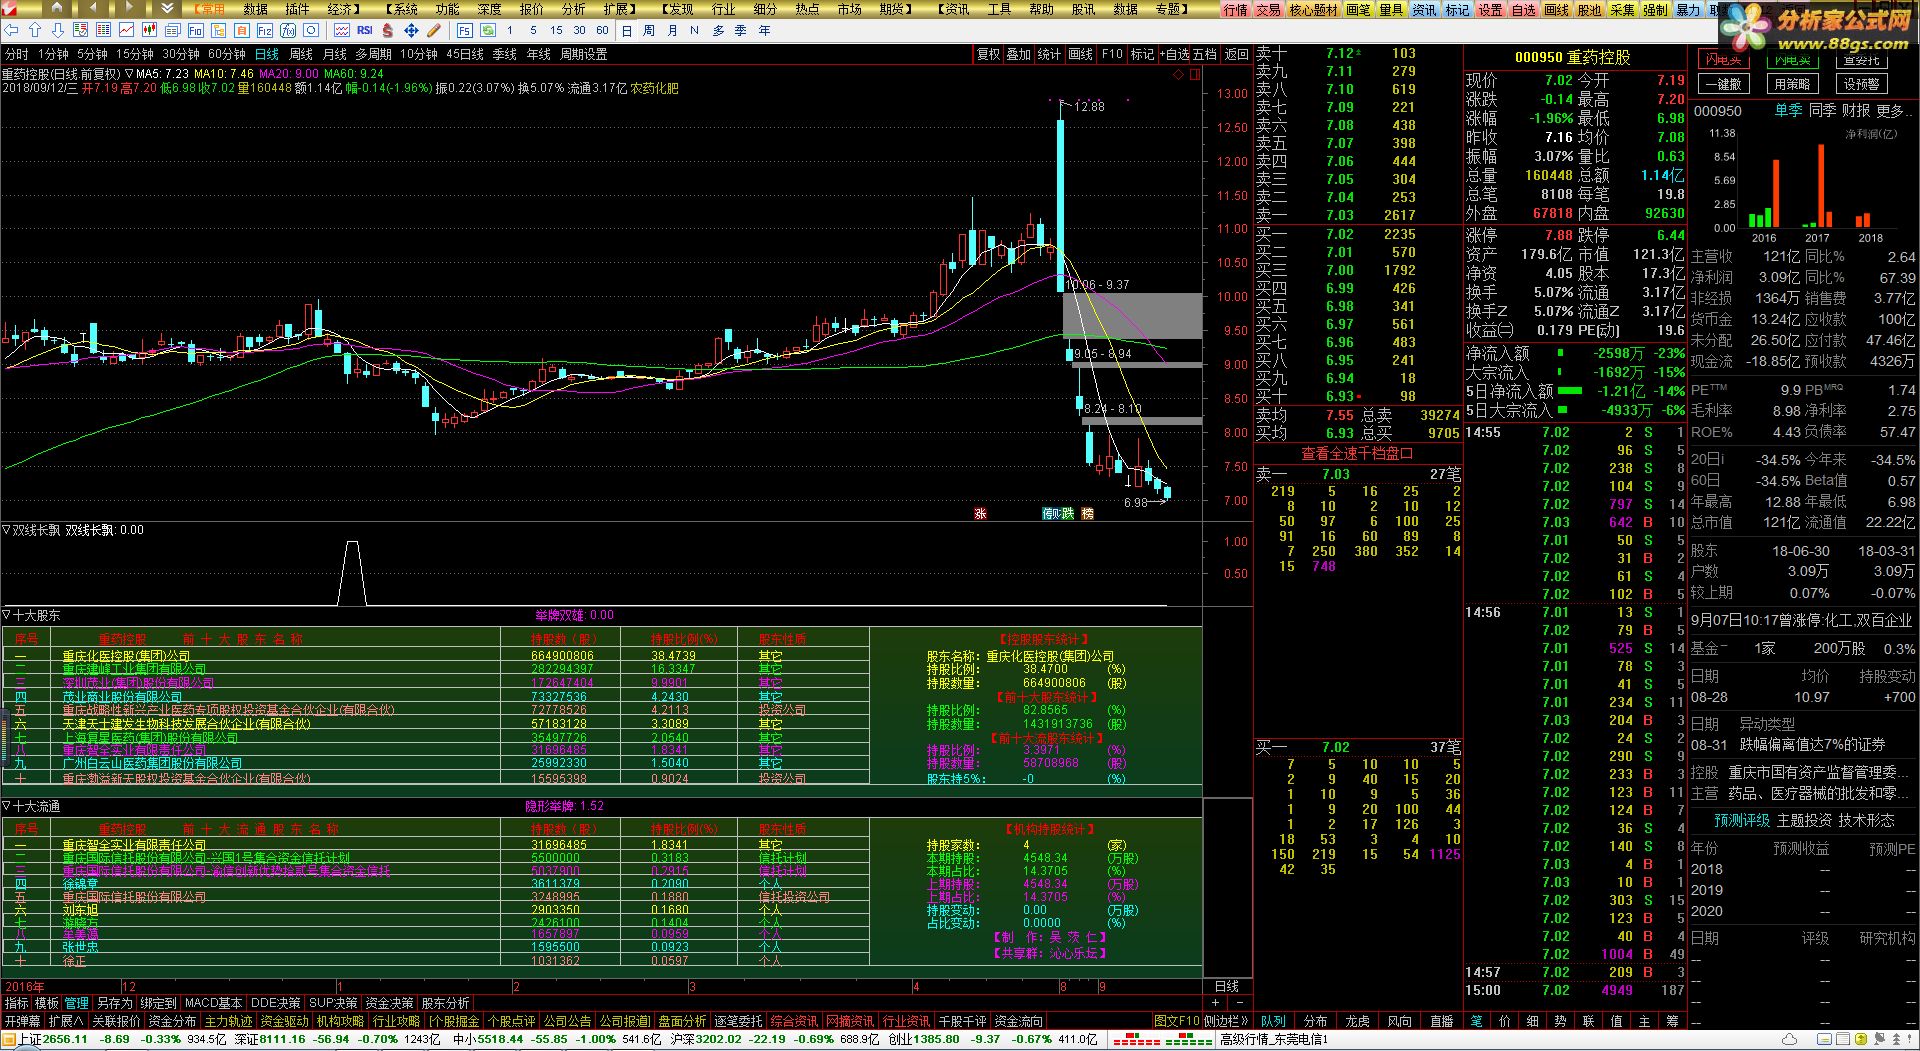Image resolution: width=1920 pixels, height=1051 pixels.
Task: Select the 管理 bottom tab
Action: pyautogui.click(x=76, y=1003)
